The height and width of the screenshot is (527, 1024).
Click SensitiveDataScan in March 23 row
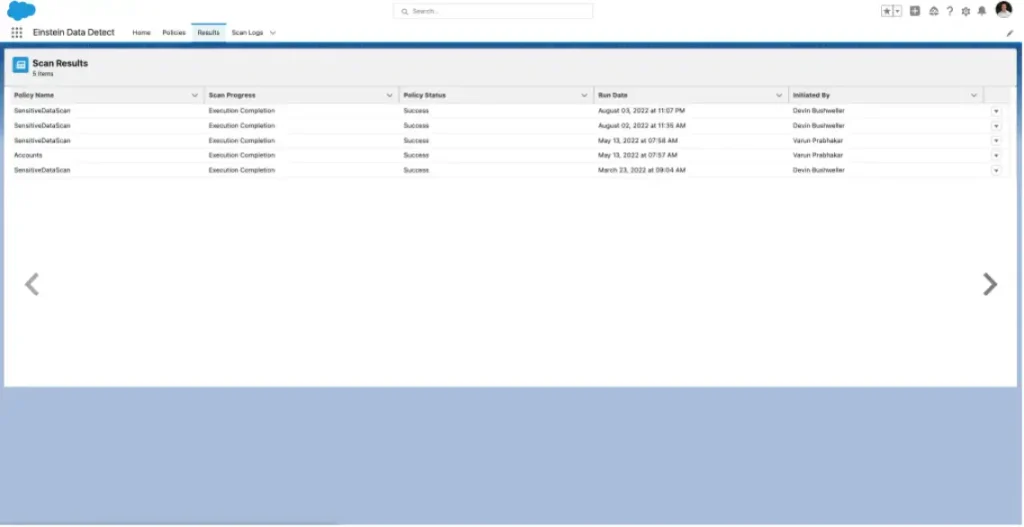(x=42, y=170)
